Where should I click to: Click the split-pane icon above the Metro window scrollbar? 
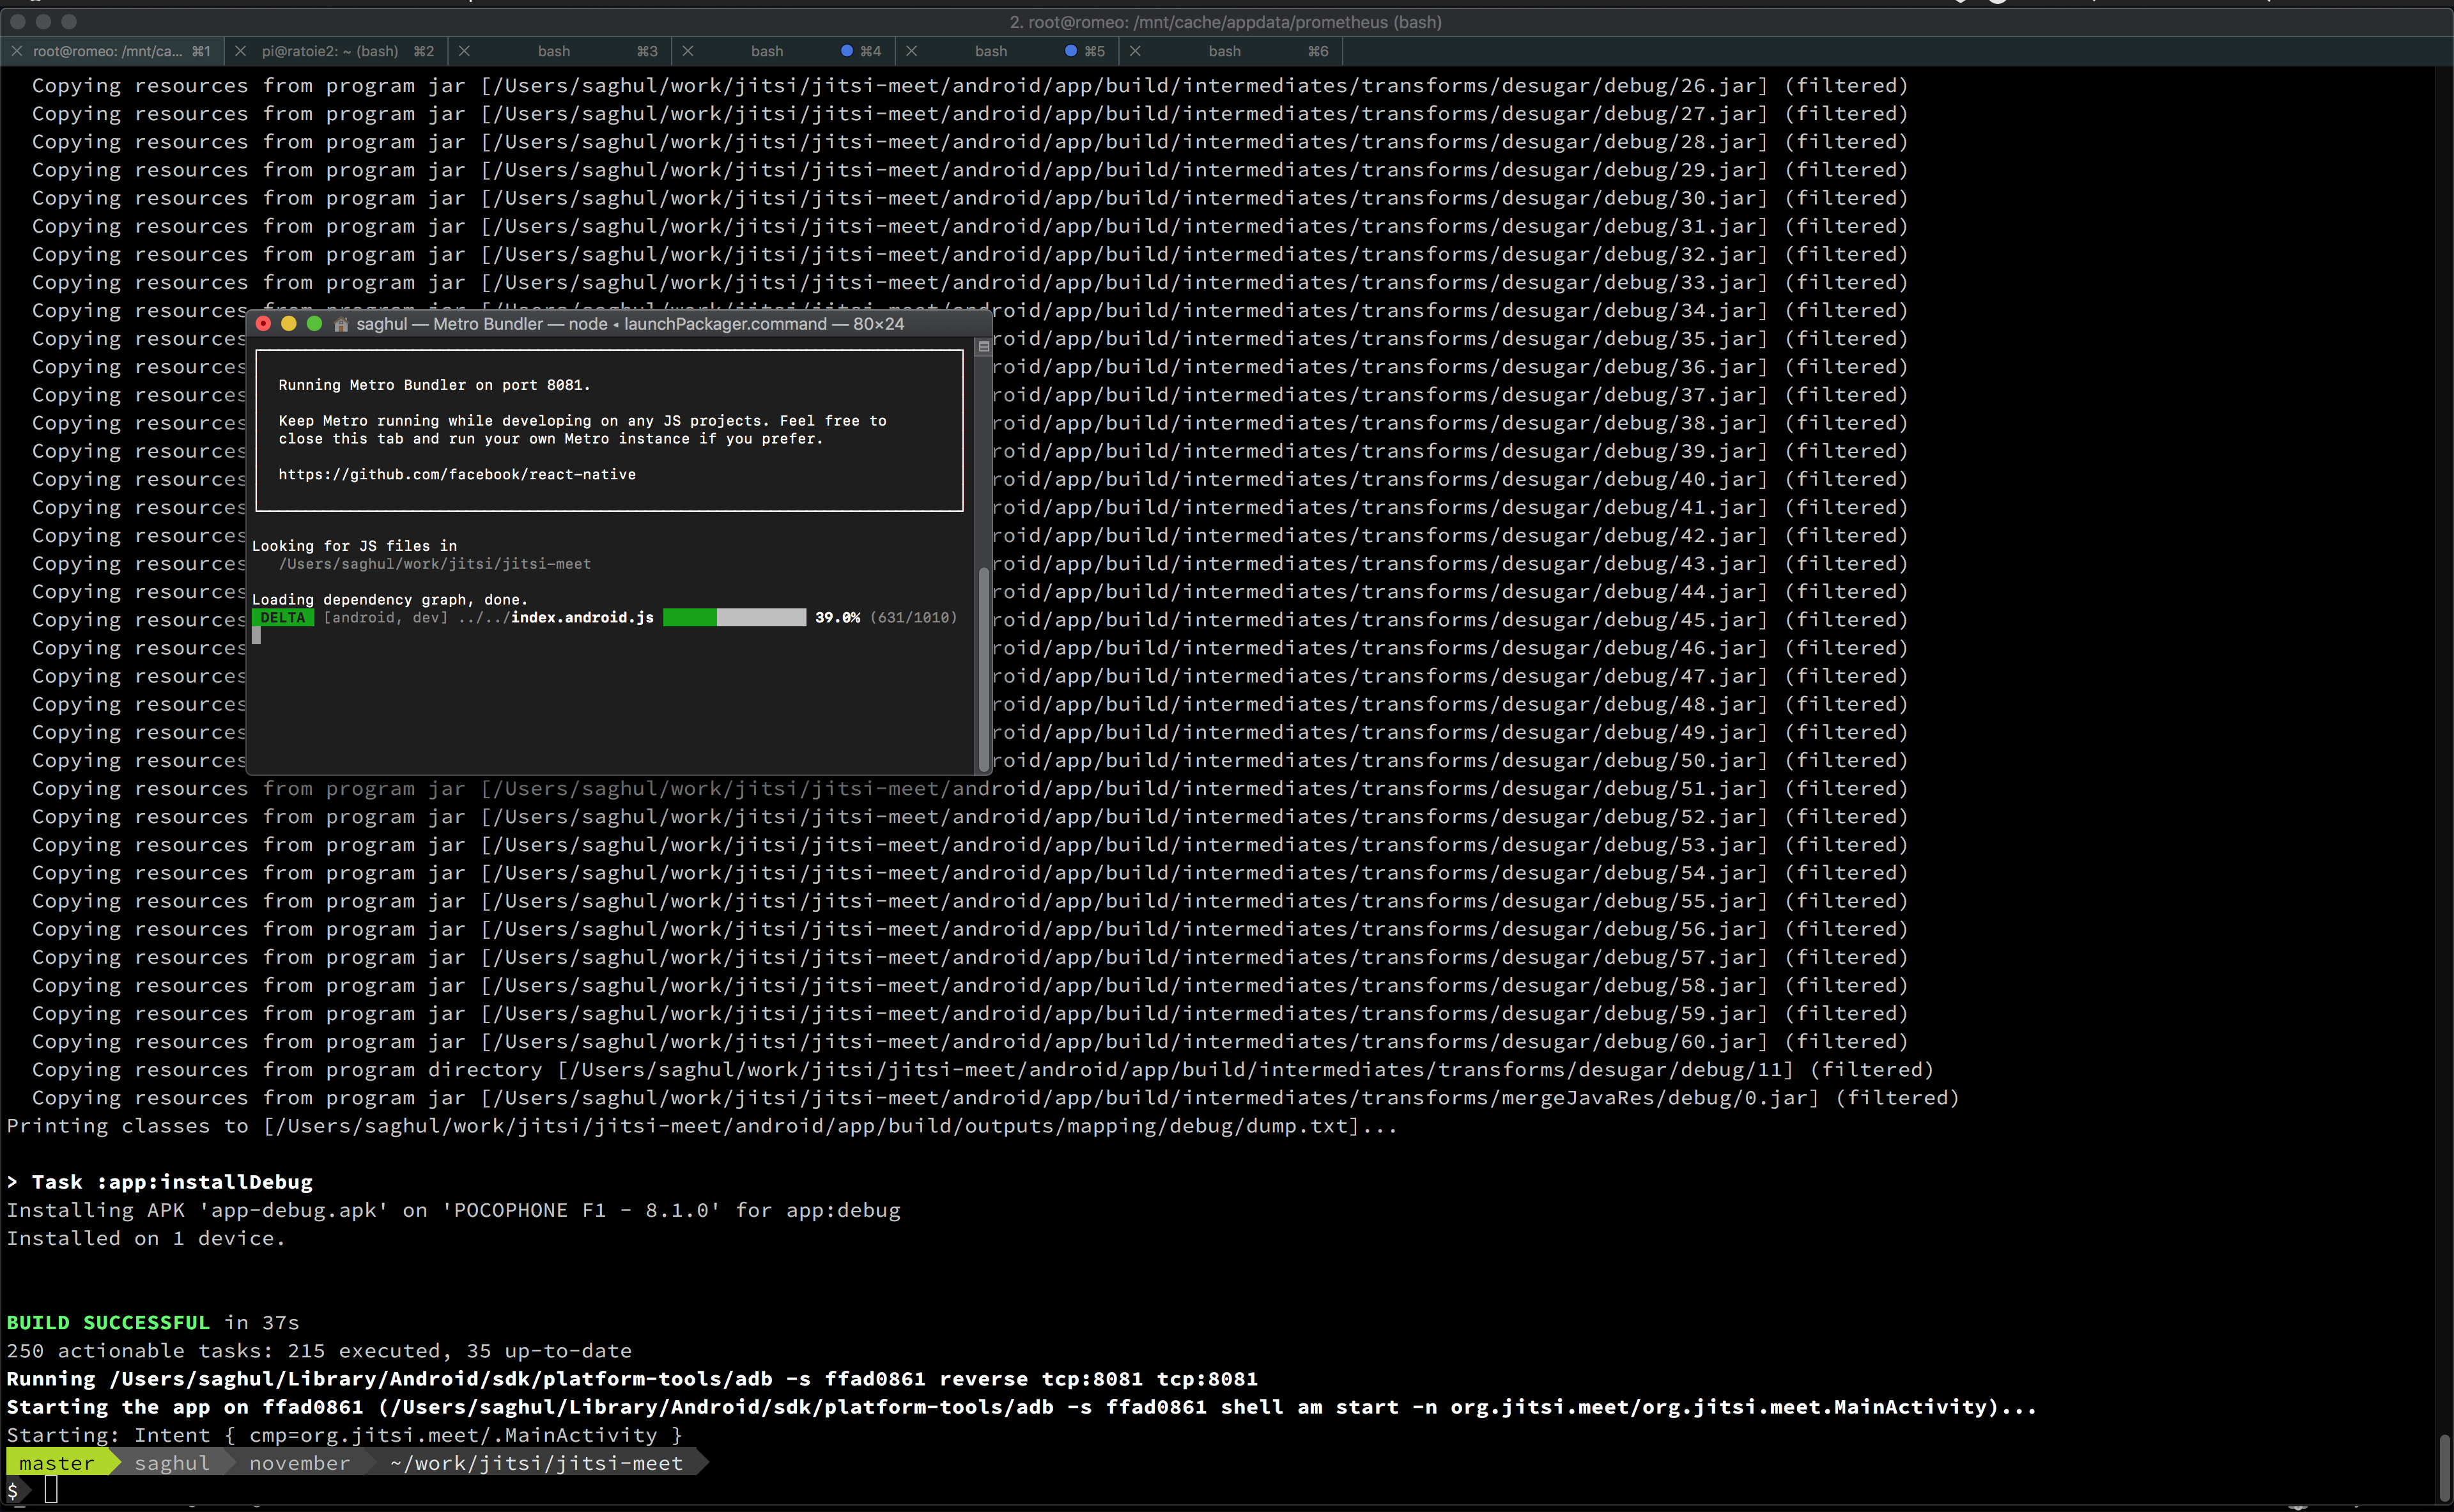point(983,347)
